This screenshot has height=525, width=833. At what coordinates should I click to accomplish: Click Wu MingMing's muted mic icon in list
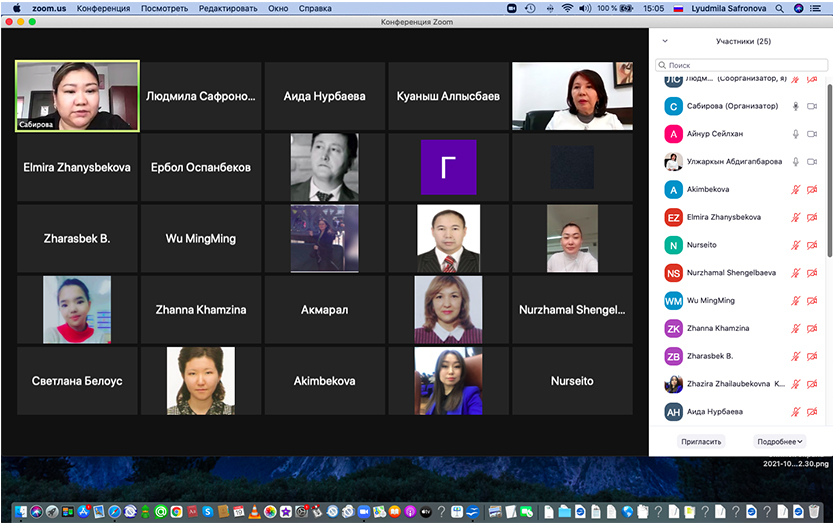pyautogui.click(x=797, y=301)
